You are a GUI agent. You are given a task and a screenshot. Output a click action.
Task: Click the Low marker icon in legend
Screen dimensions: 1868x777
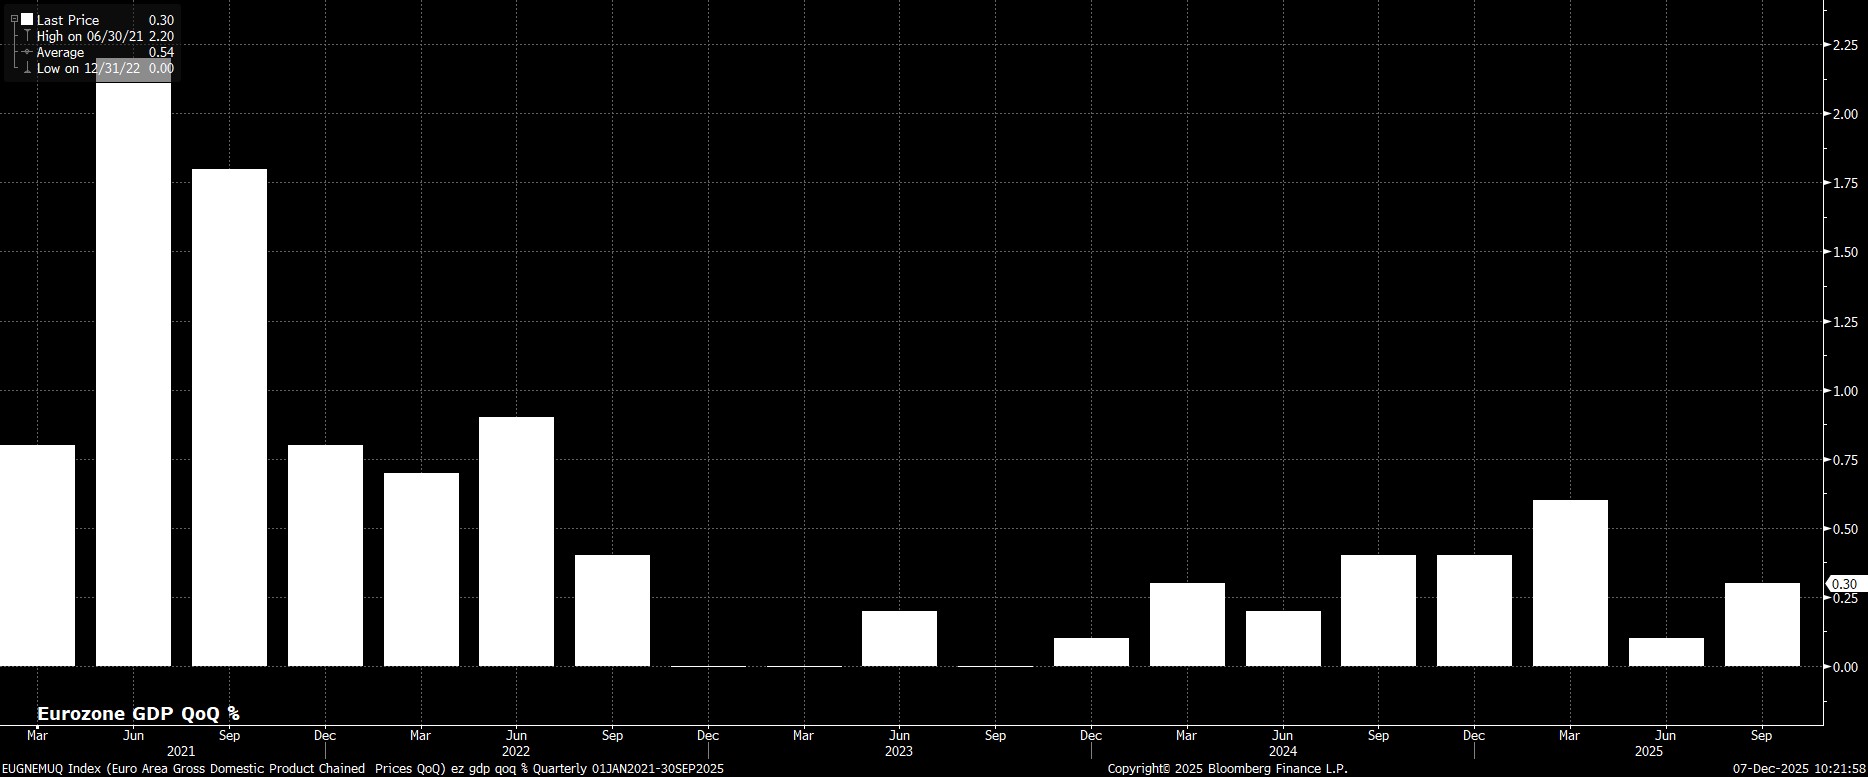[27, 69]
